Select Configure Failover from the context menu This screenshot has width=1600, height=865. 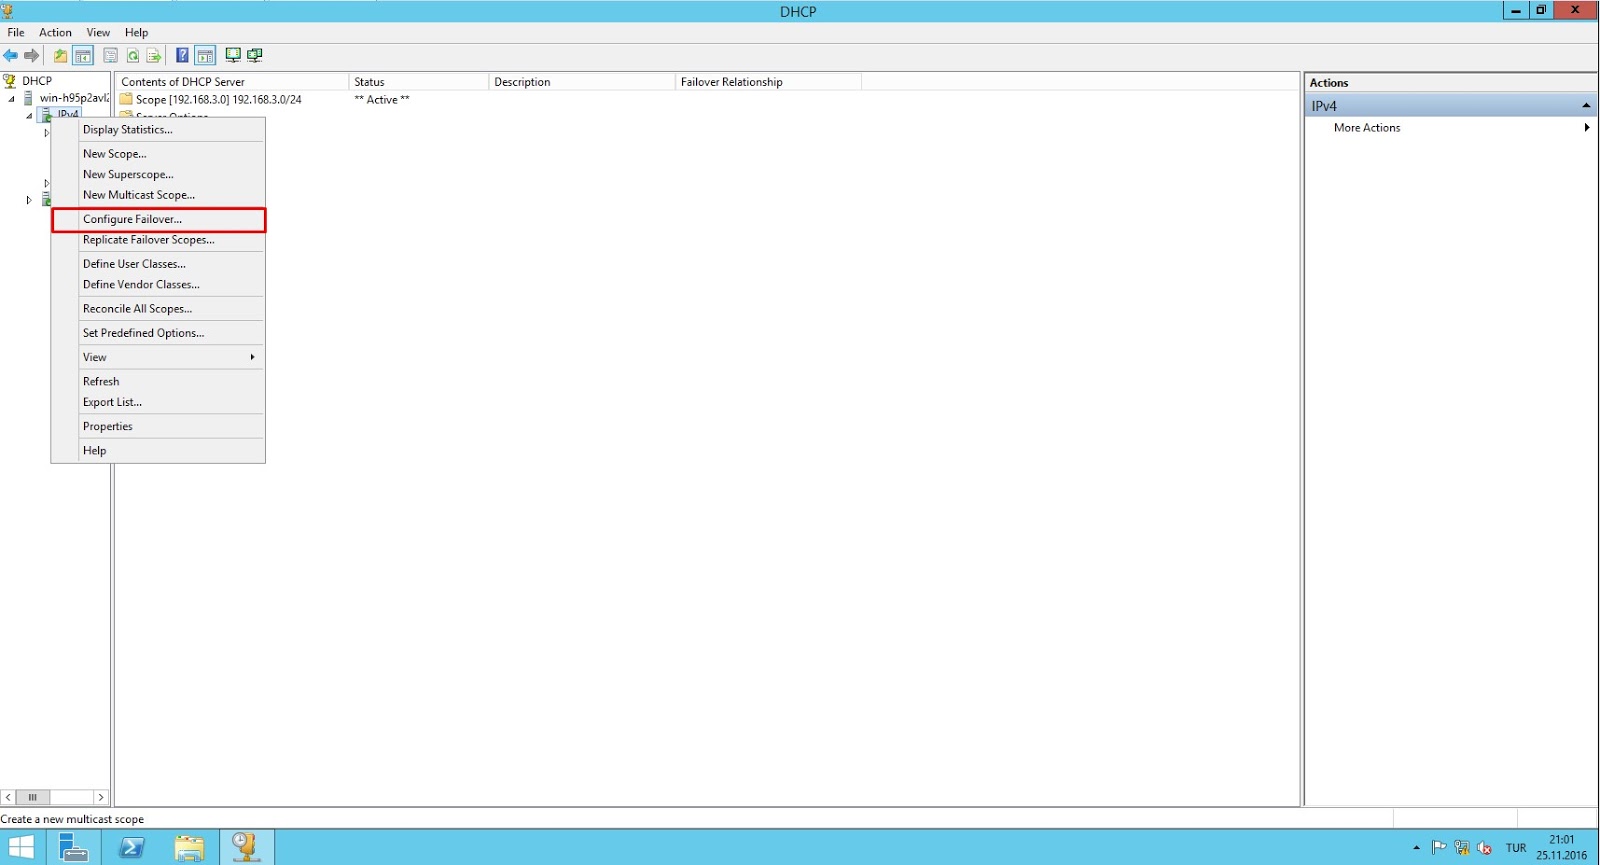click(133, 219)
